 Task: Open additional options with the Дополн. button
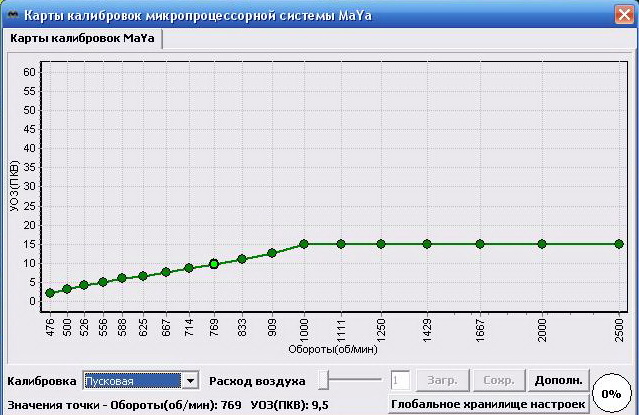coord(558,380)
